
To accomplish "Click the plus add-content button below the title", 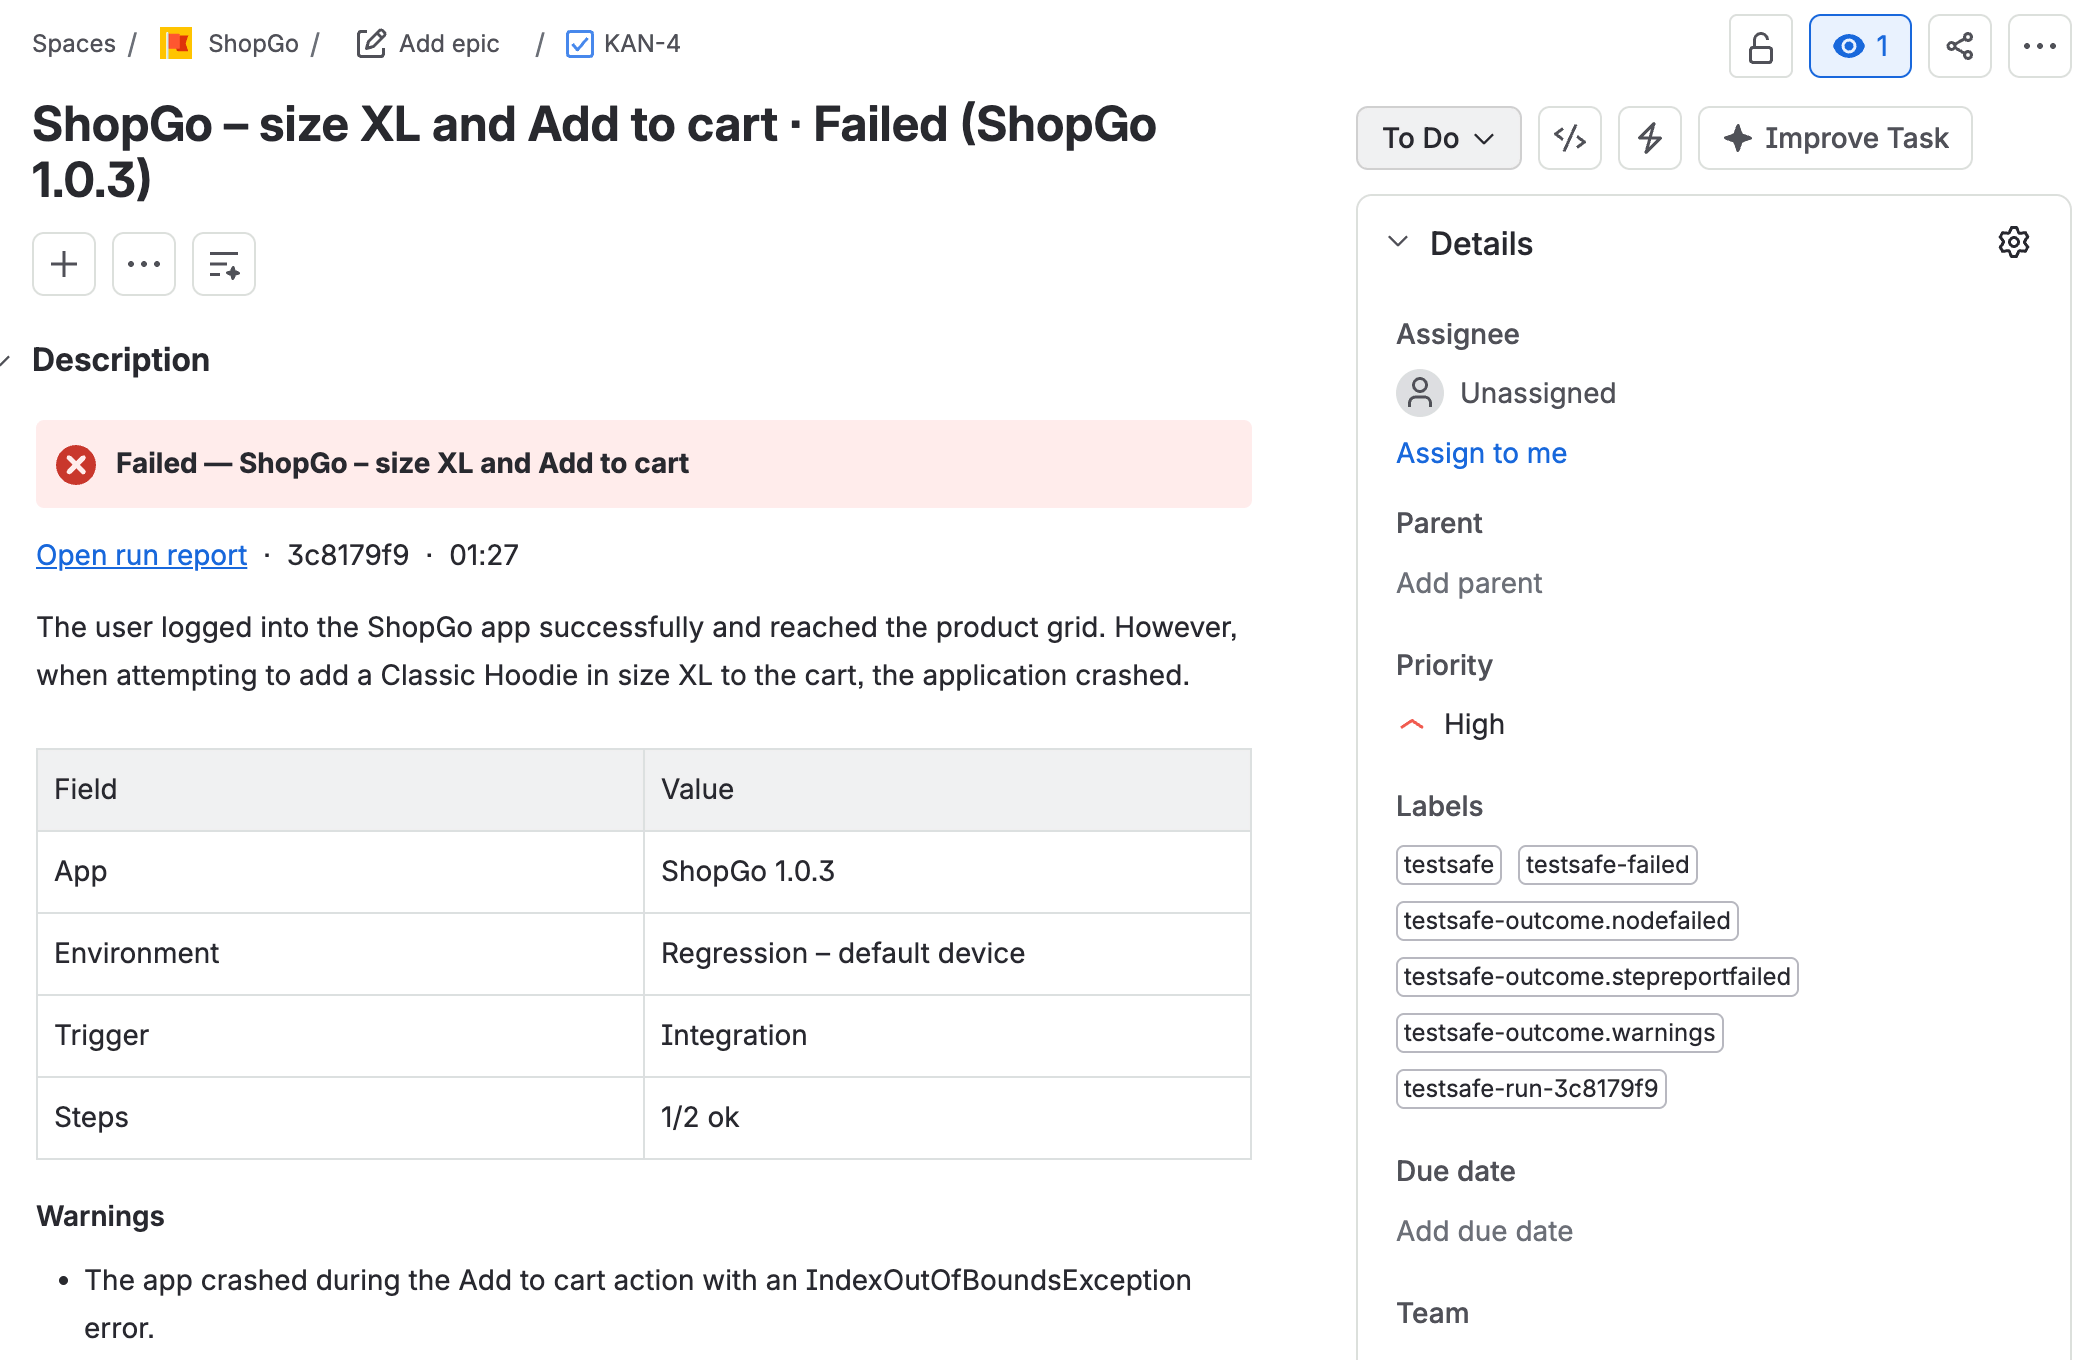I will (64, 264).
